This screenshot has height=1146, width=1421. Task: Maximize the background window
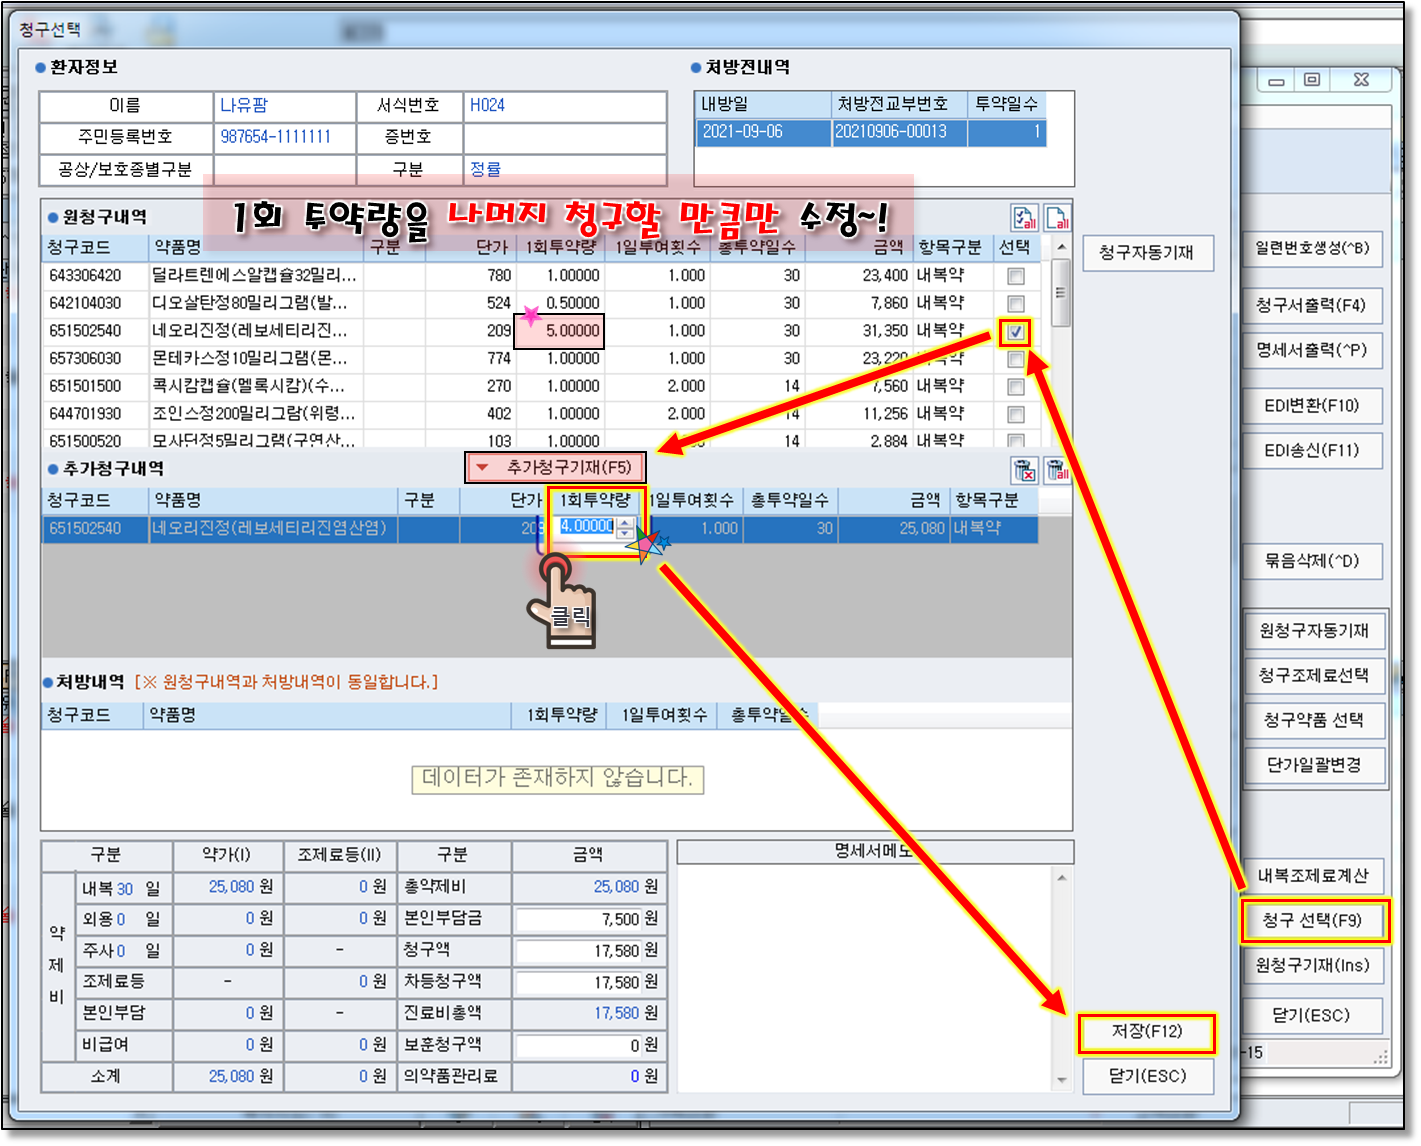(x=1312, y=80)
